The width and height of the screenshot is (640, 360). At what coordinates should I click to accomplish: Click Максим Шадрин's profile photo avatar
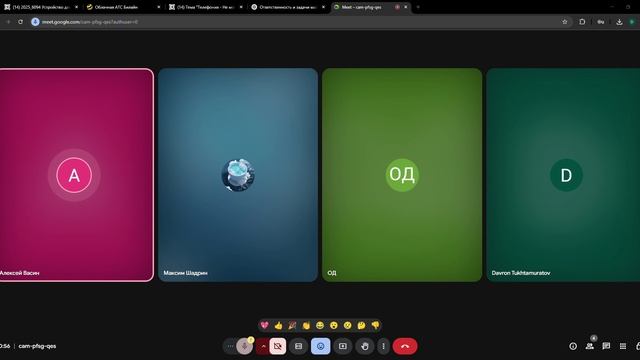(238, 175)
